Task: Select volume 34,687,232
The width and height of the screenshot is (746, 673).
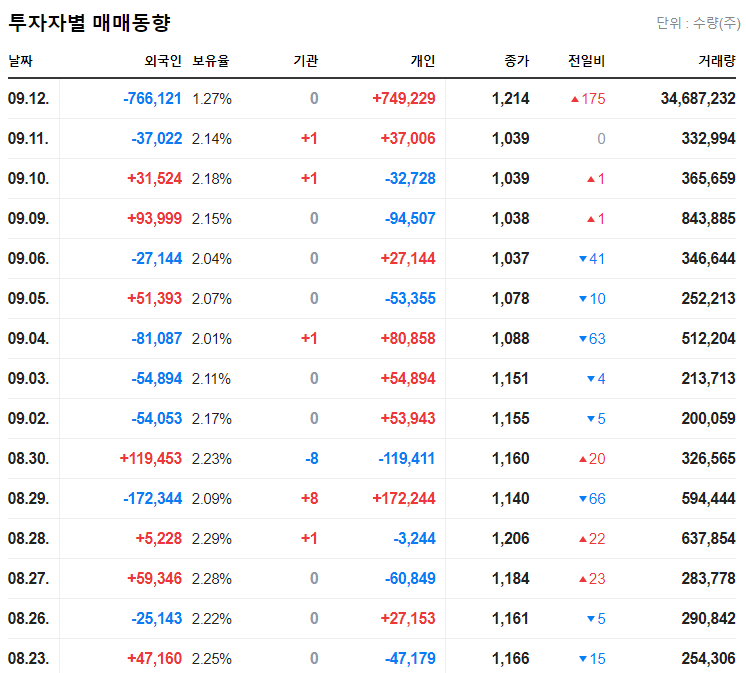Action: (698, 98)
